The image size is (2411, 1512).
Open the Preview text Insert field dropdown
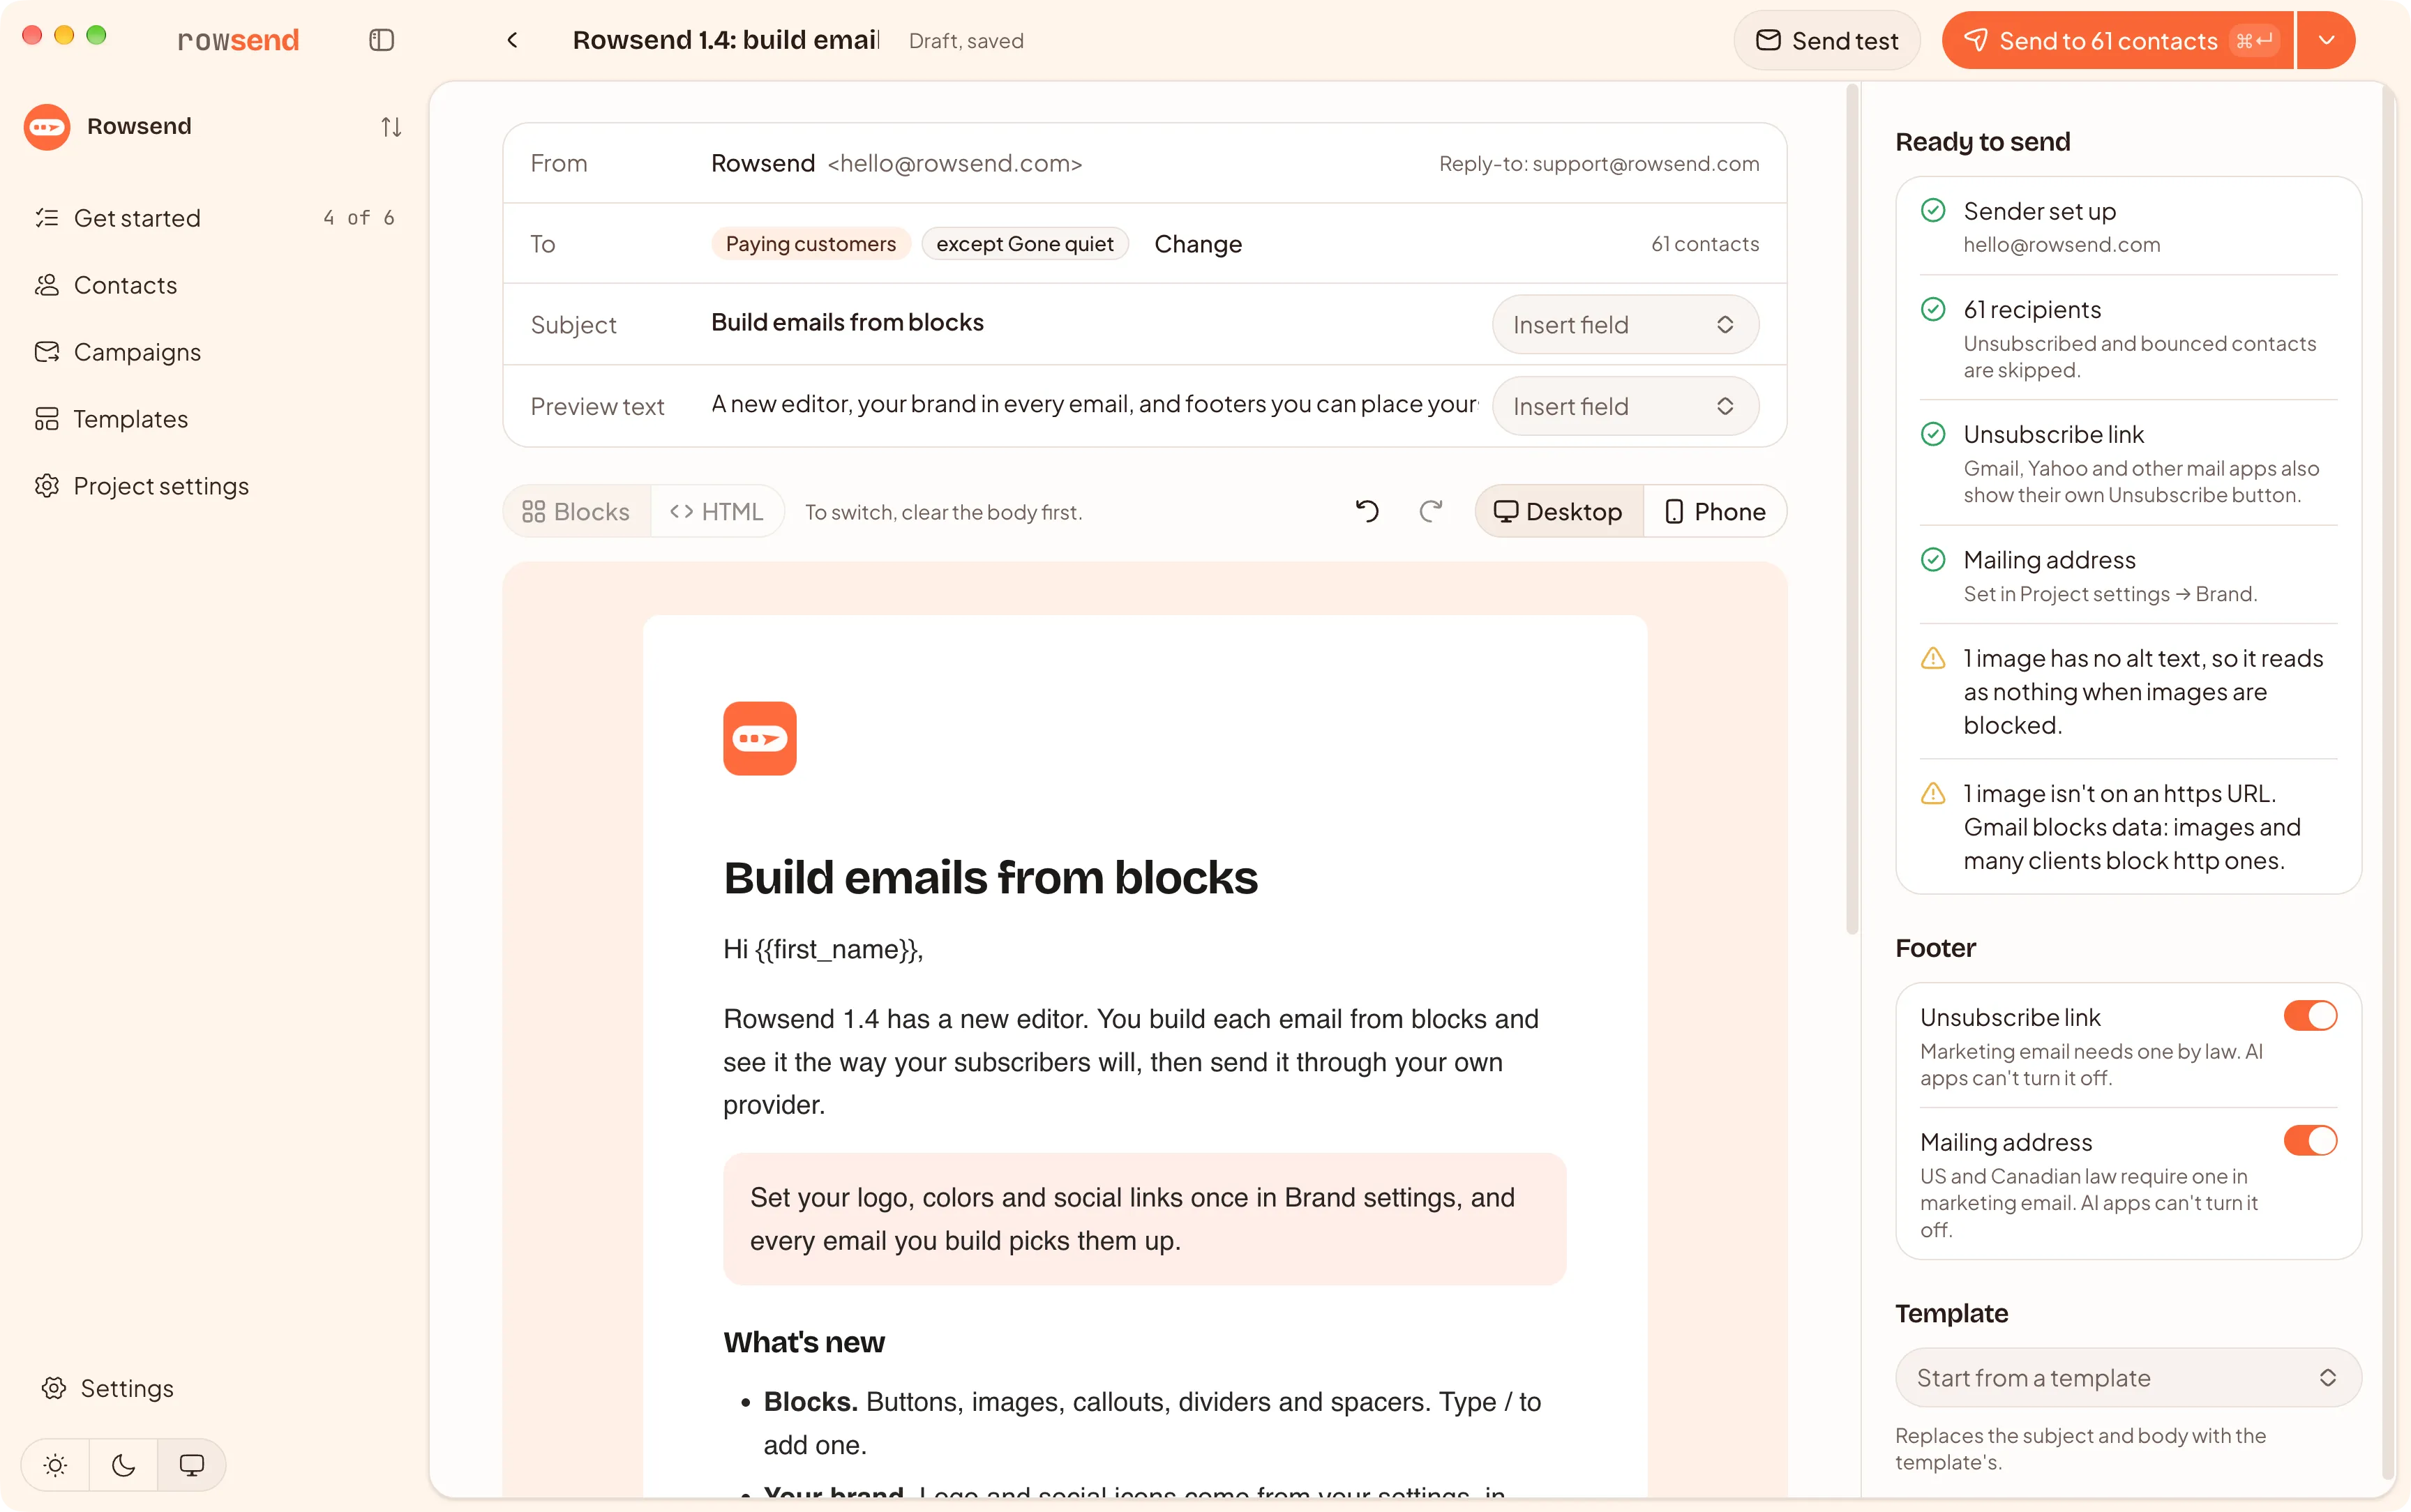pos(1625,406)
